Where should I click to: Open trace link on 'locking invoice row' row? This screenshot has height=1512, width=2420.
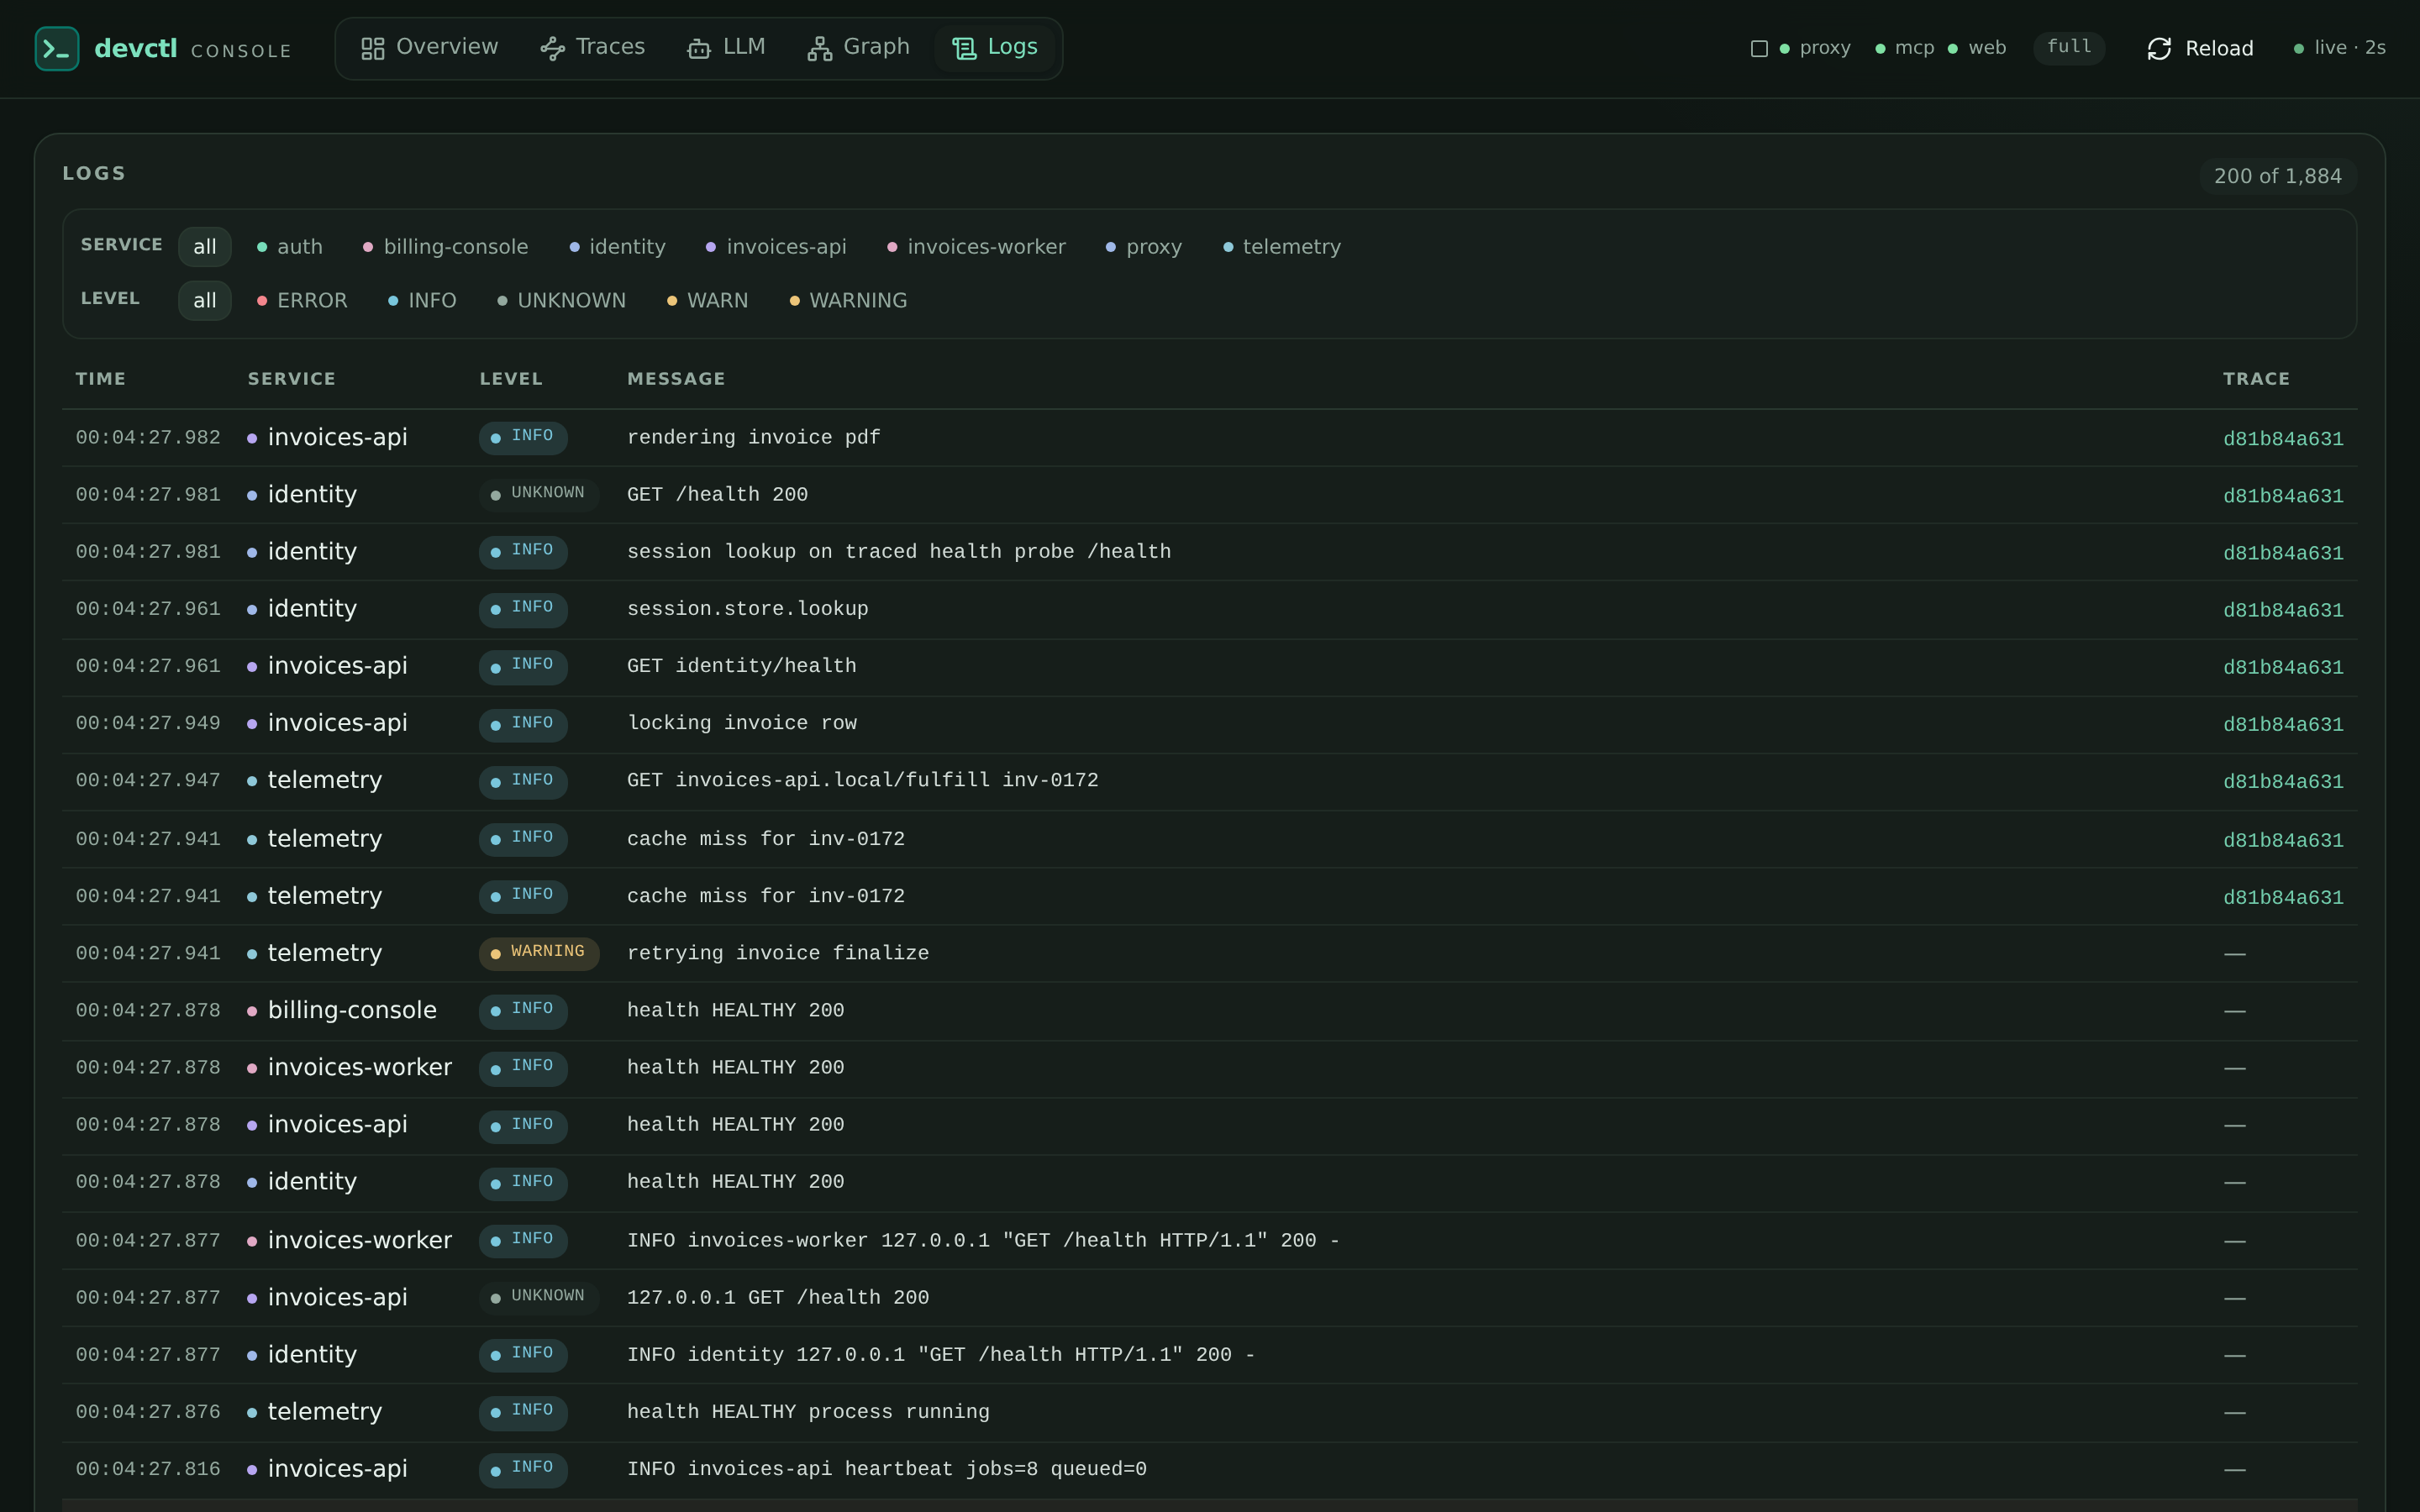2283,724
